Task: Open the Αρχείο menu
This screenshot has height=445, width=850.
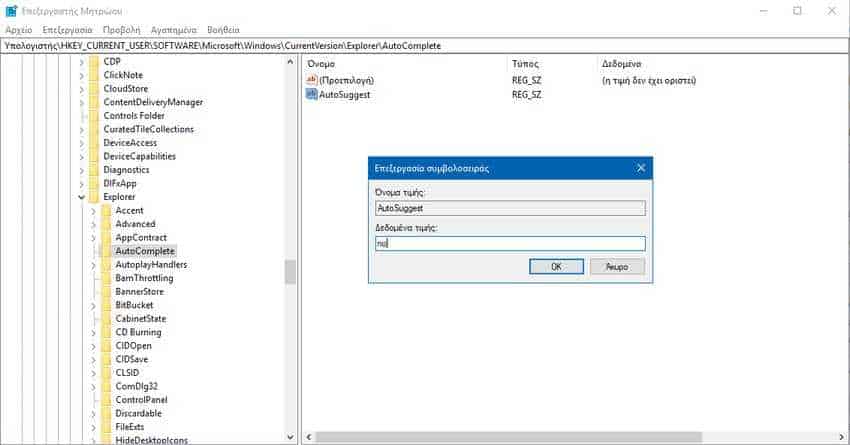Action: coord(19,30)
